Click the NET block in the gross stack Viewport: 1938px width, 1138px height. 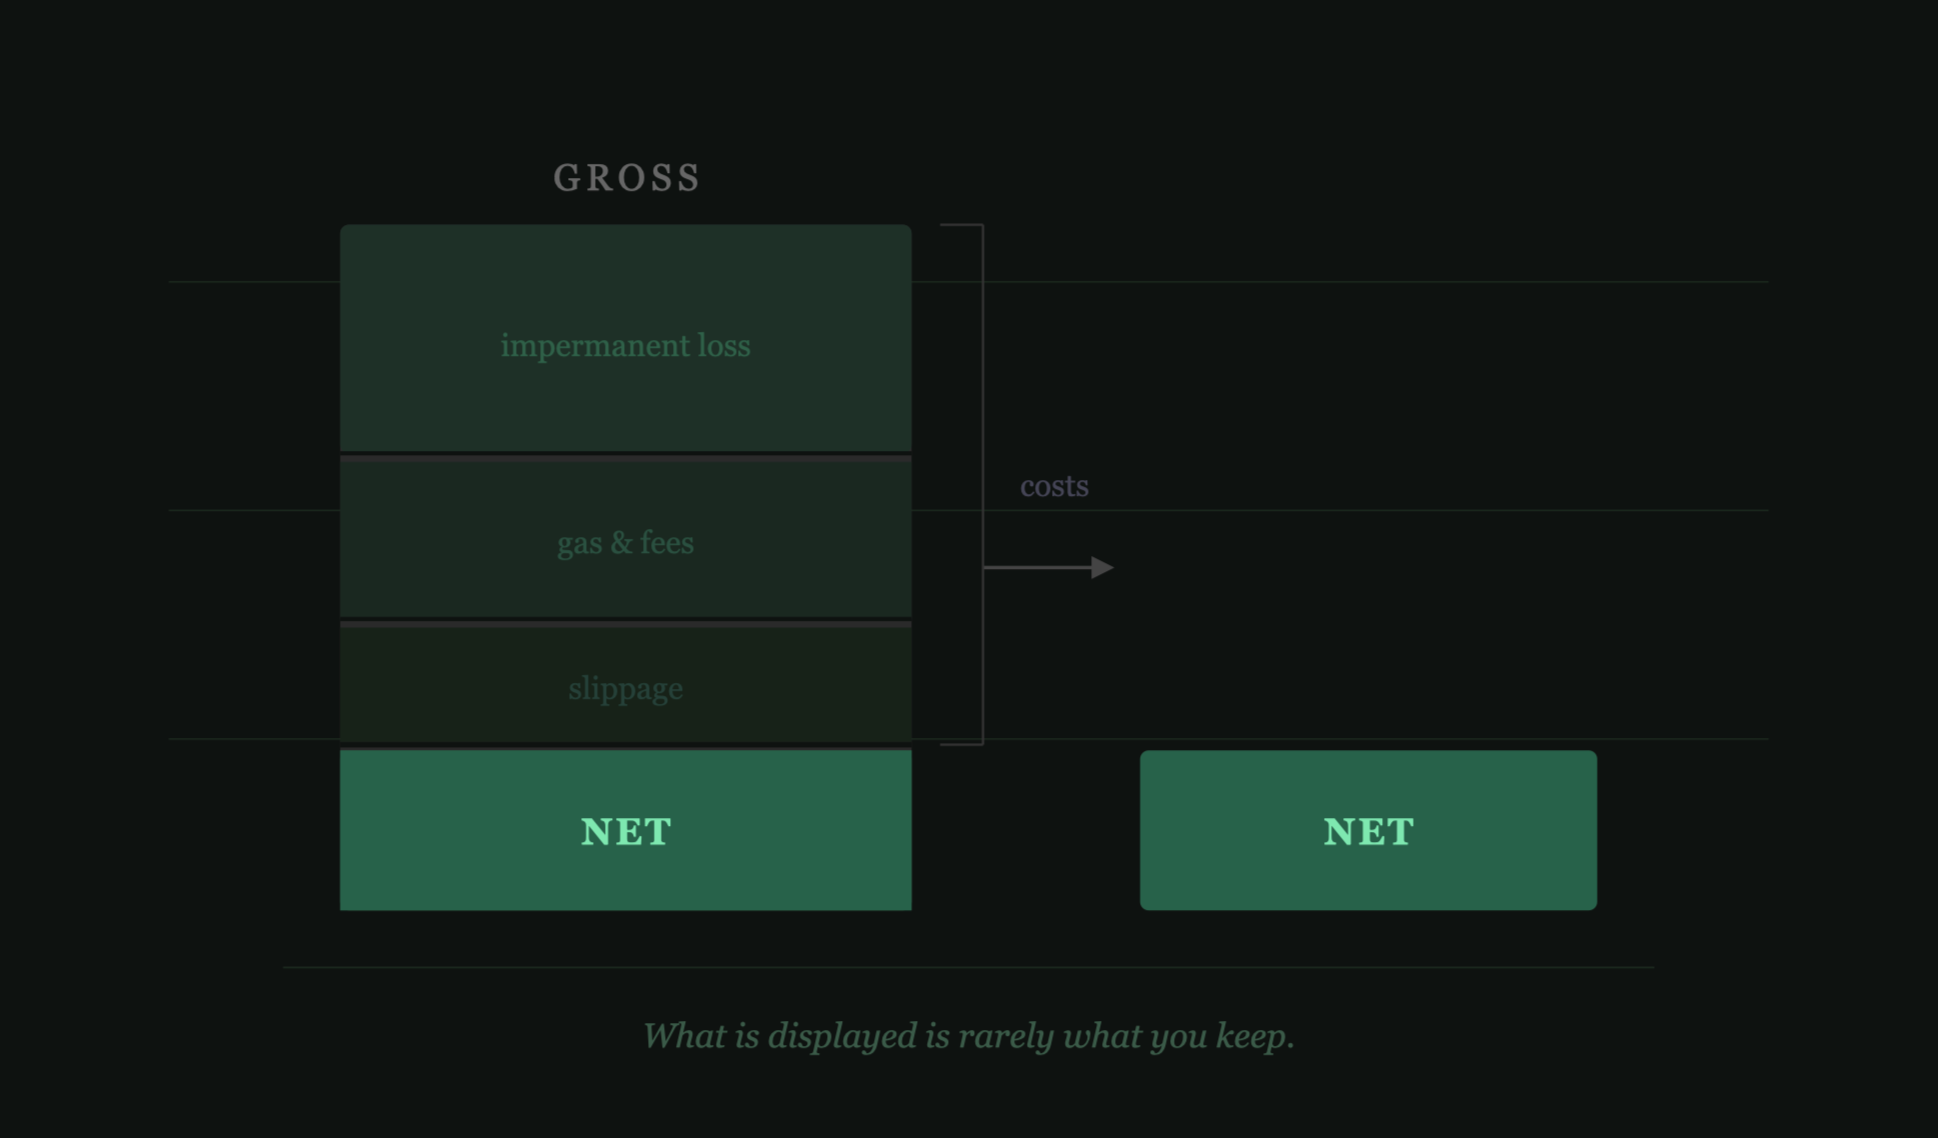tap(626, 830)
